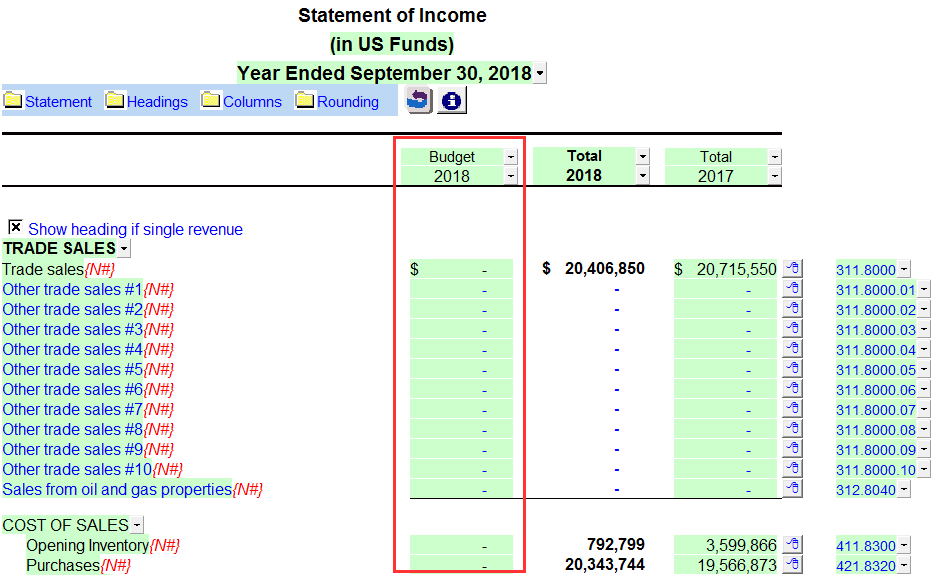Click mouse icon for Other trade sales #8
The height and width of the screenshot is (575, 940).
tap(793, 429)
